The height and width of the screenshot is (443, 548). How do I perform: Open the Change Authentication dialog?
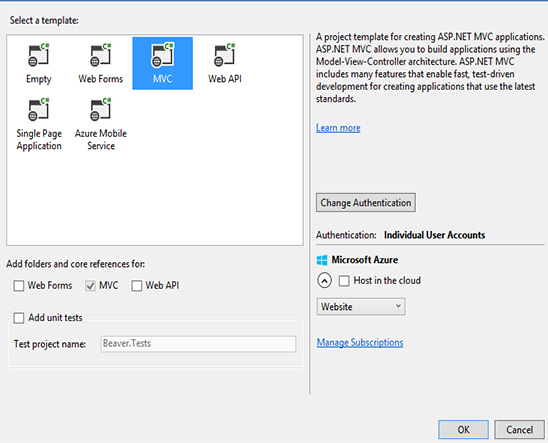366,203
